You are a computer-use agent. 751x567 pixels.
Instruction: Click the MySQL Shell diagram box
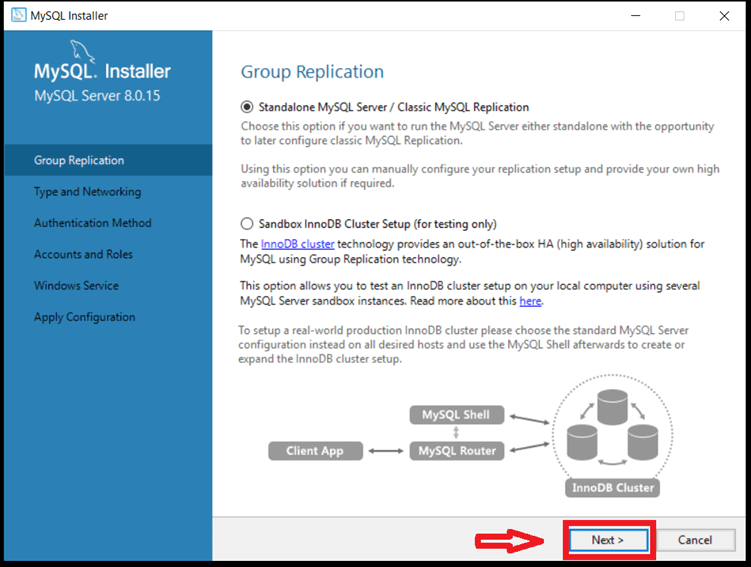click(x=456, y=415)
